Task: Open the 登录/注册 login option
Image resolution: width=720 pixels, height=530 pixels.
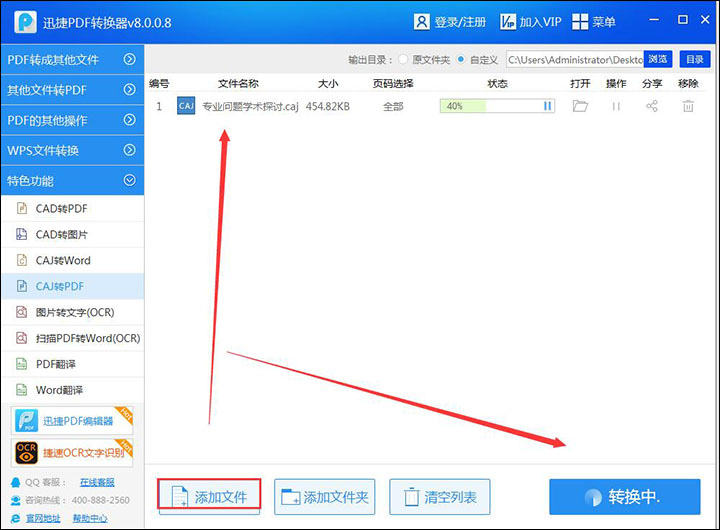Action: tap(450, 22)
